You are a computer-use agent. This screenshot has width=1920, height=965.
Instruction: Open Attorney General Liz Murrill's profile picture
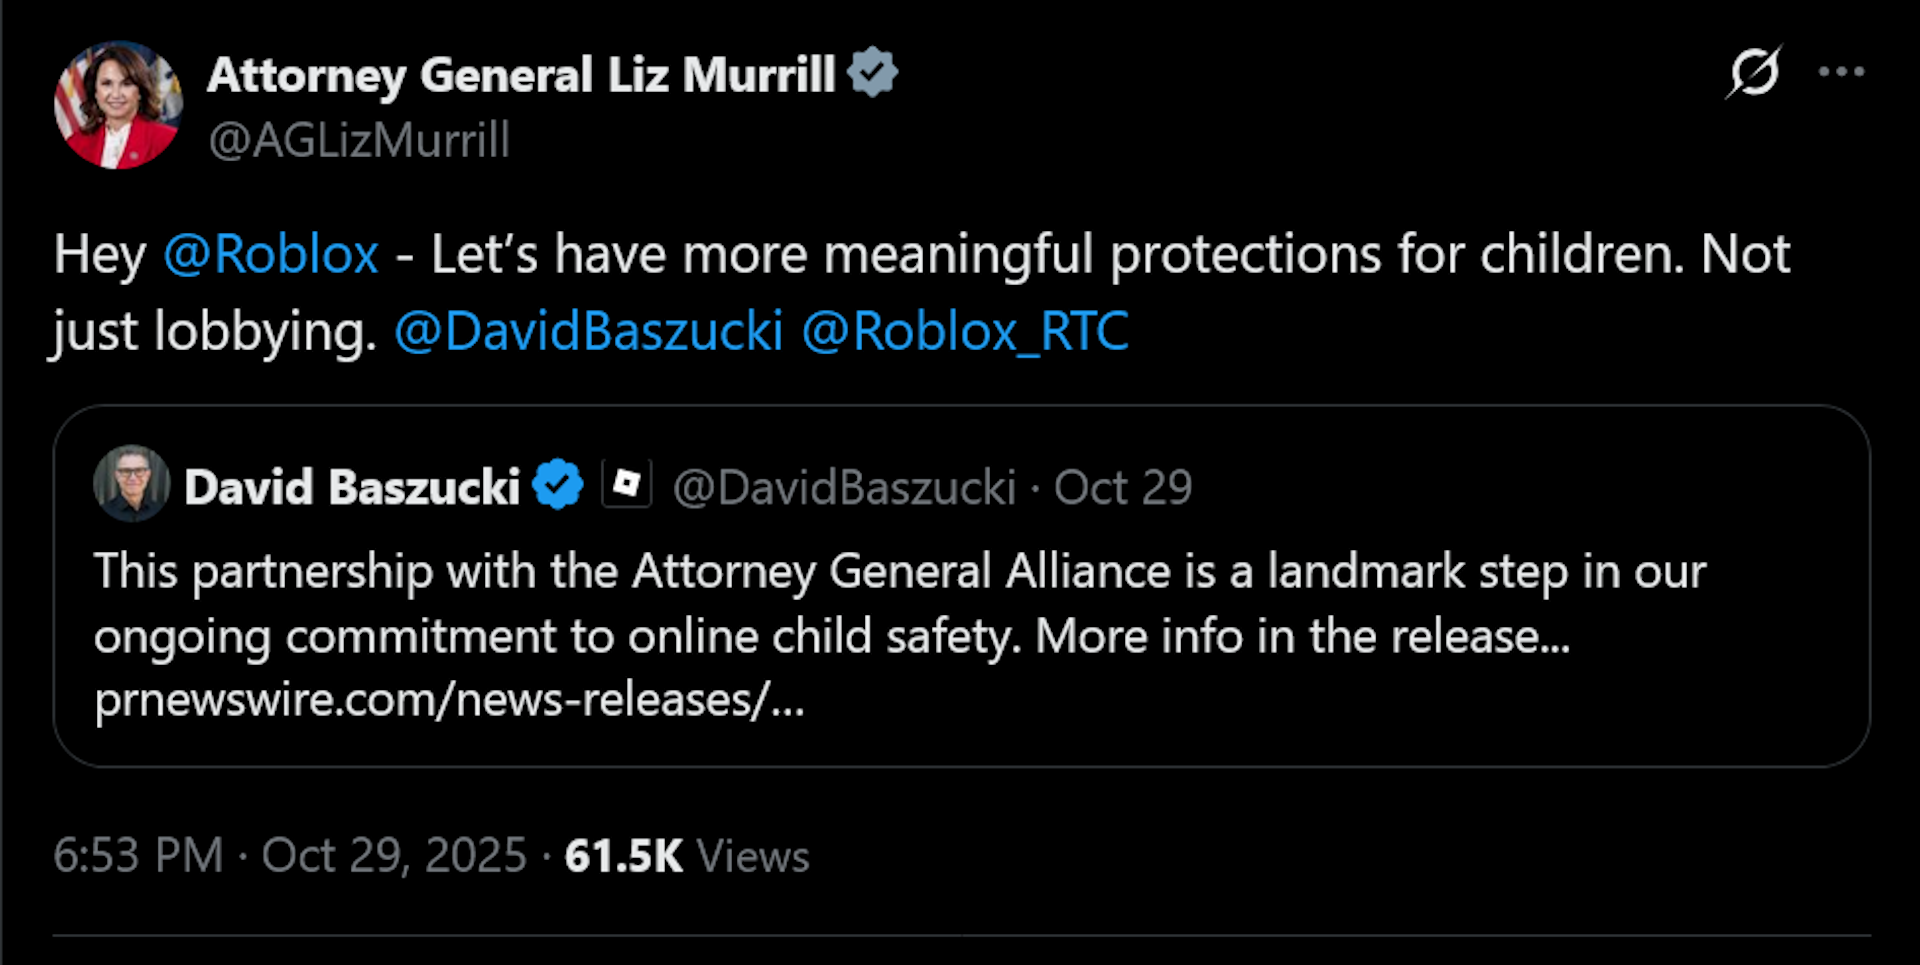(119, 104)
